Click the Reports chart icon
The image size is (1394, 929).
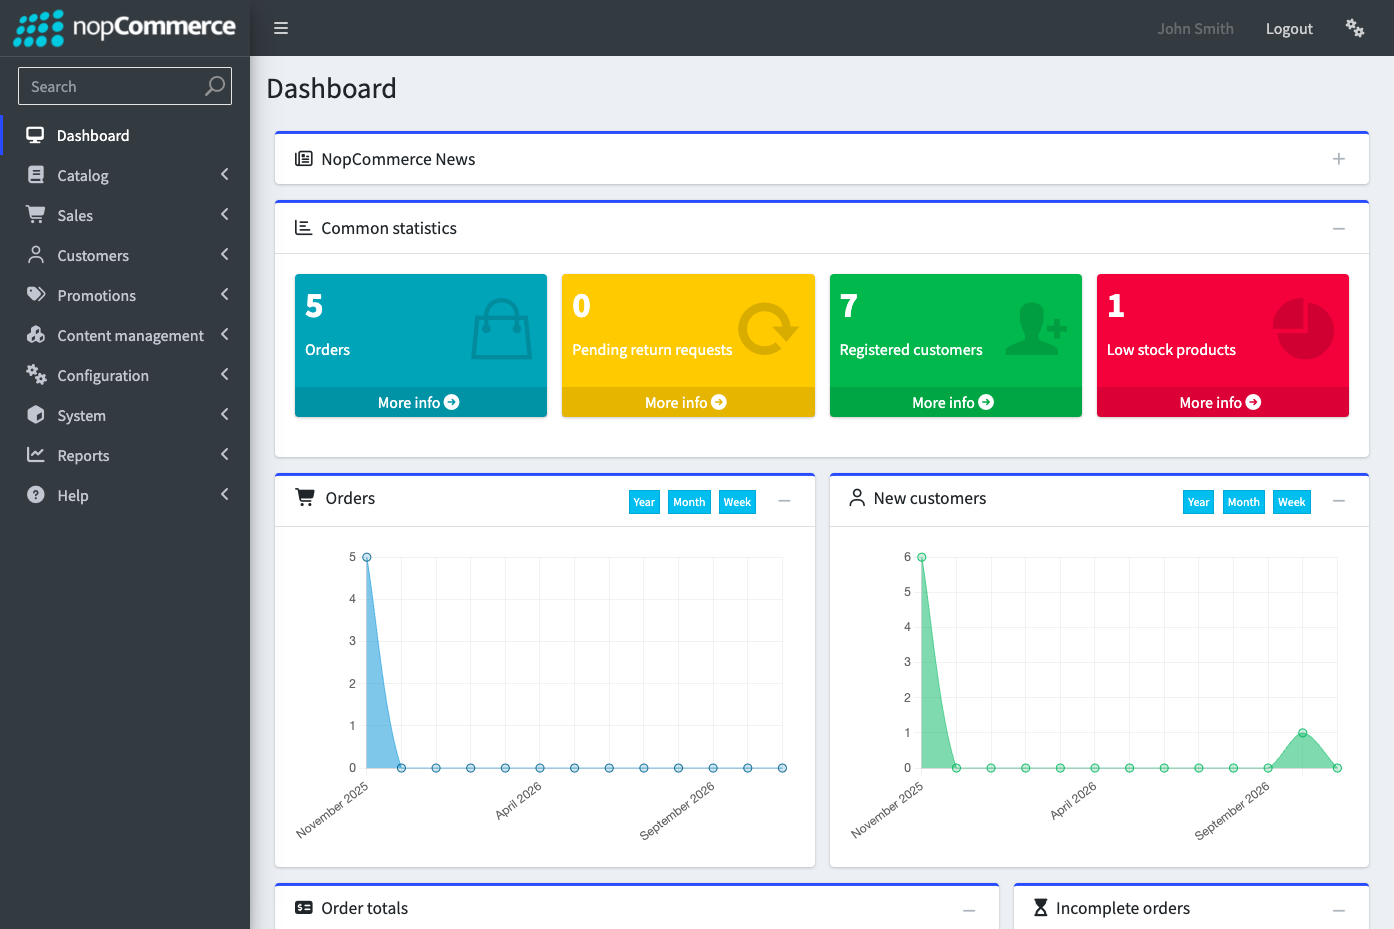click(36, 454)
